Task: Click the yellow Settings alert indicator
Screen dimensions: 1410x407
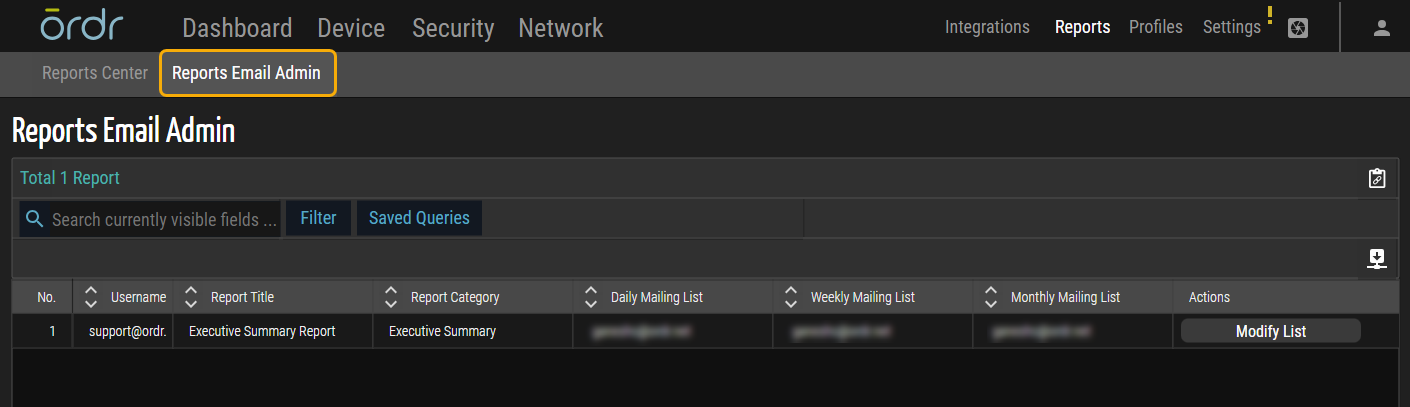Action: click(x=1269, y=15)
